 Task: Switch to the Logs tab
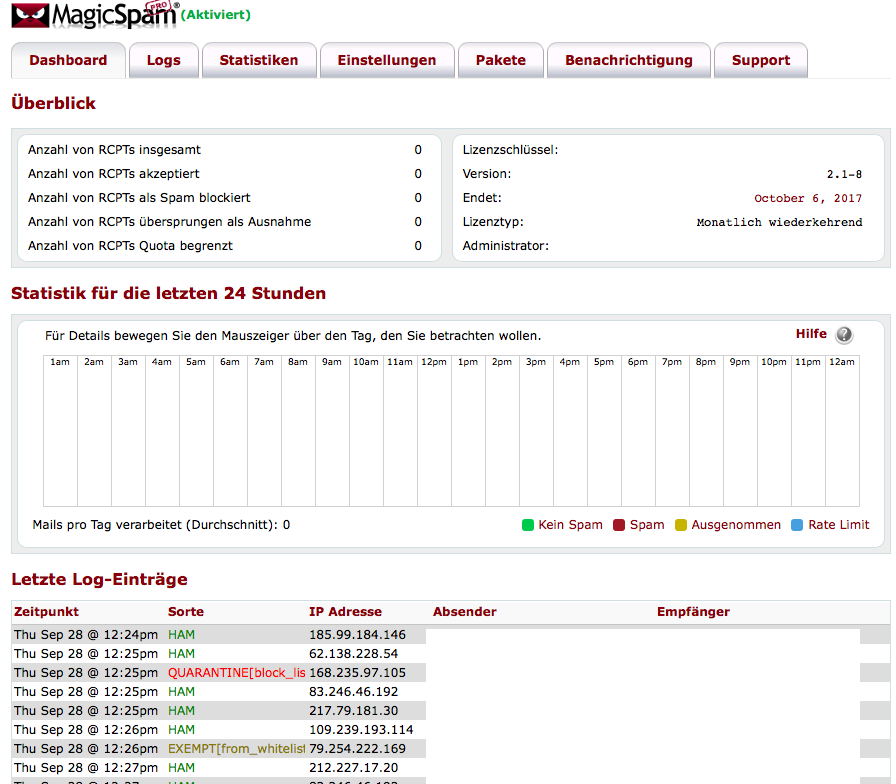point(164,60)
